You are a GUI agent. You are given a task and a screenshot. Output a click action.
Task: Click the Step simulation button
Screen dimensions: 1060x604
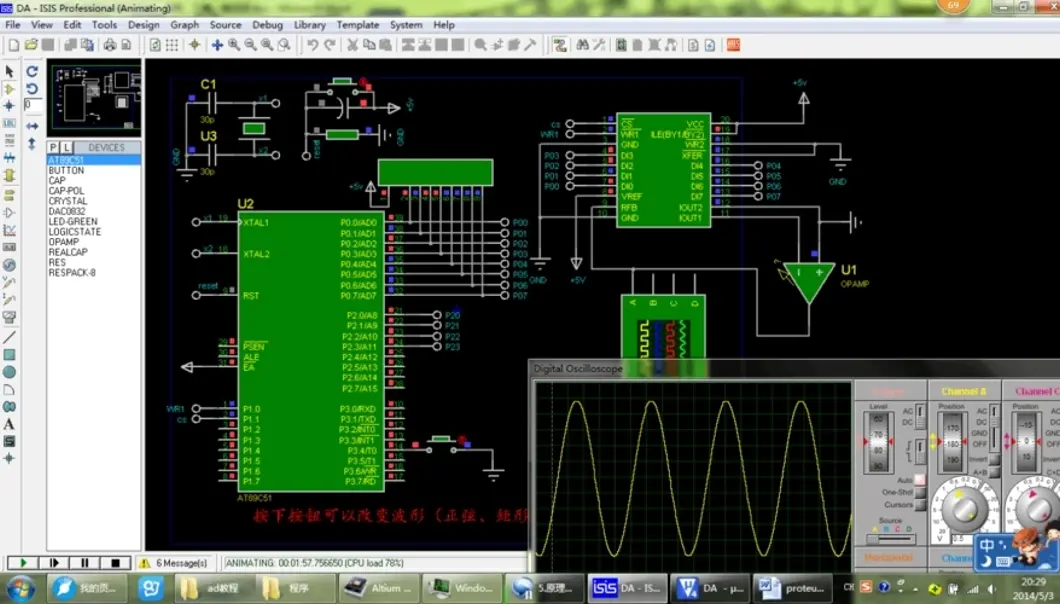point(53,563)
